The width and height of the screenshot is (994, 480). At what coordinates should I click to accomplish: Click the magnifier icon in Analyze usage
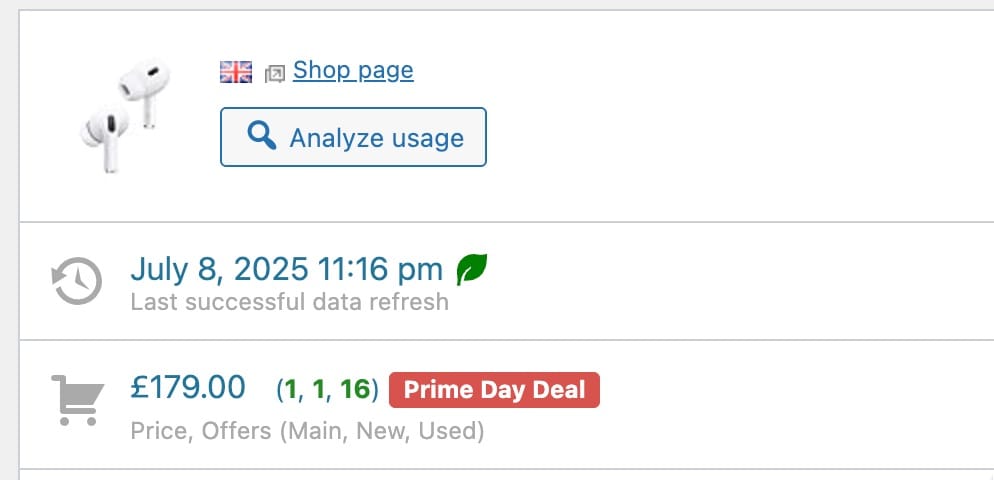261,136
